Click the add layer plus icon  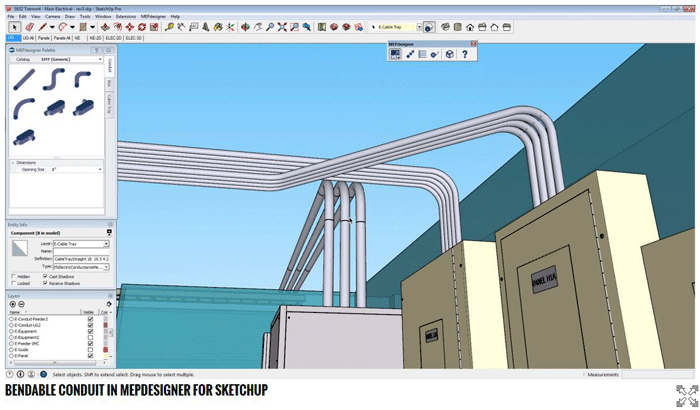click(13, 304)
